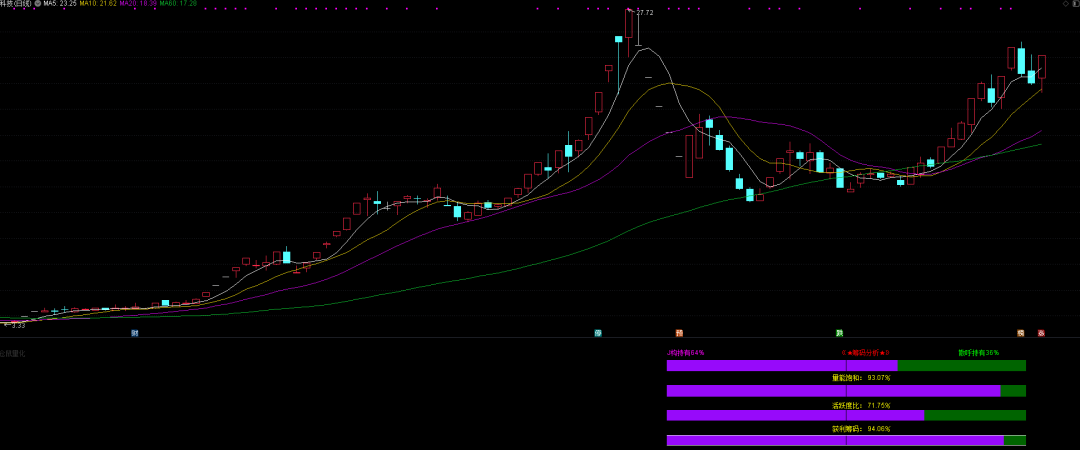This screenshot has height=450, width=1080.
Task: Click the orange marker second from right on timeline
Action: [1021, 333]
